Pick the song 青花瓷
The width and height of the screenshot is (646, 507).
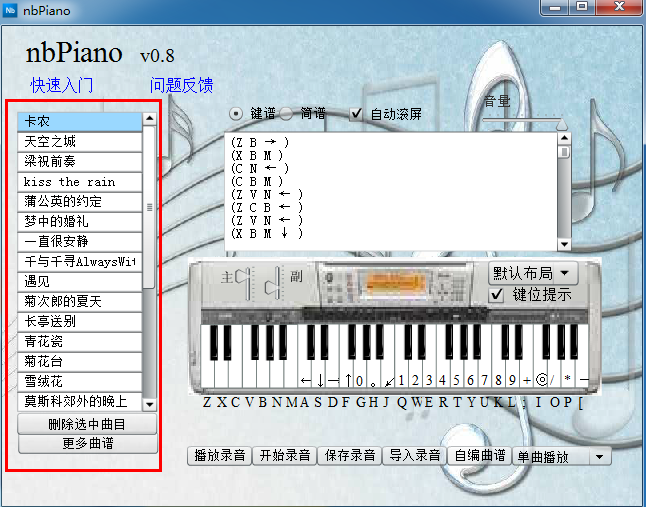pos(80,342)
